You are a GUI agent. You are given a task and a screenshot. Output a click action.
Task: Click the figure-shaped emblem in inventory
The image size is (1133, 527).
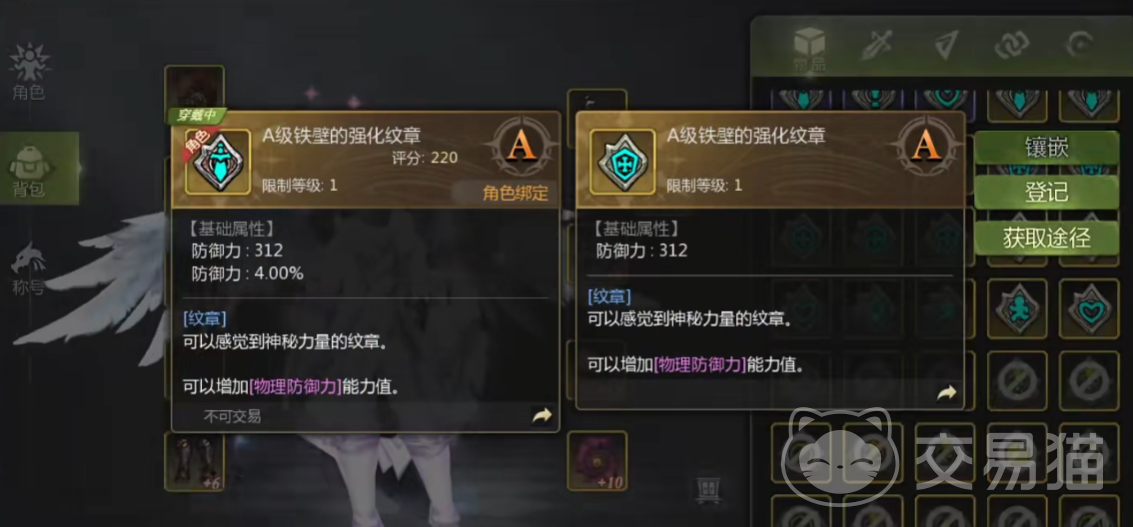click(x=1017, y=309)
